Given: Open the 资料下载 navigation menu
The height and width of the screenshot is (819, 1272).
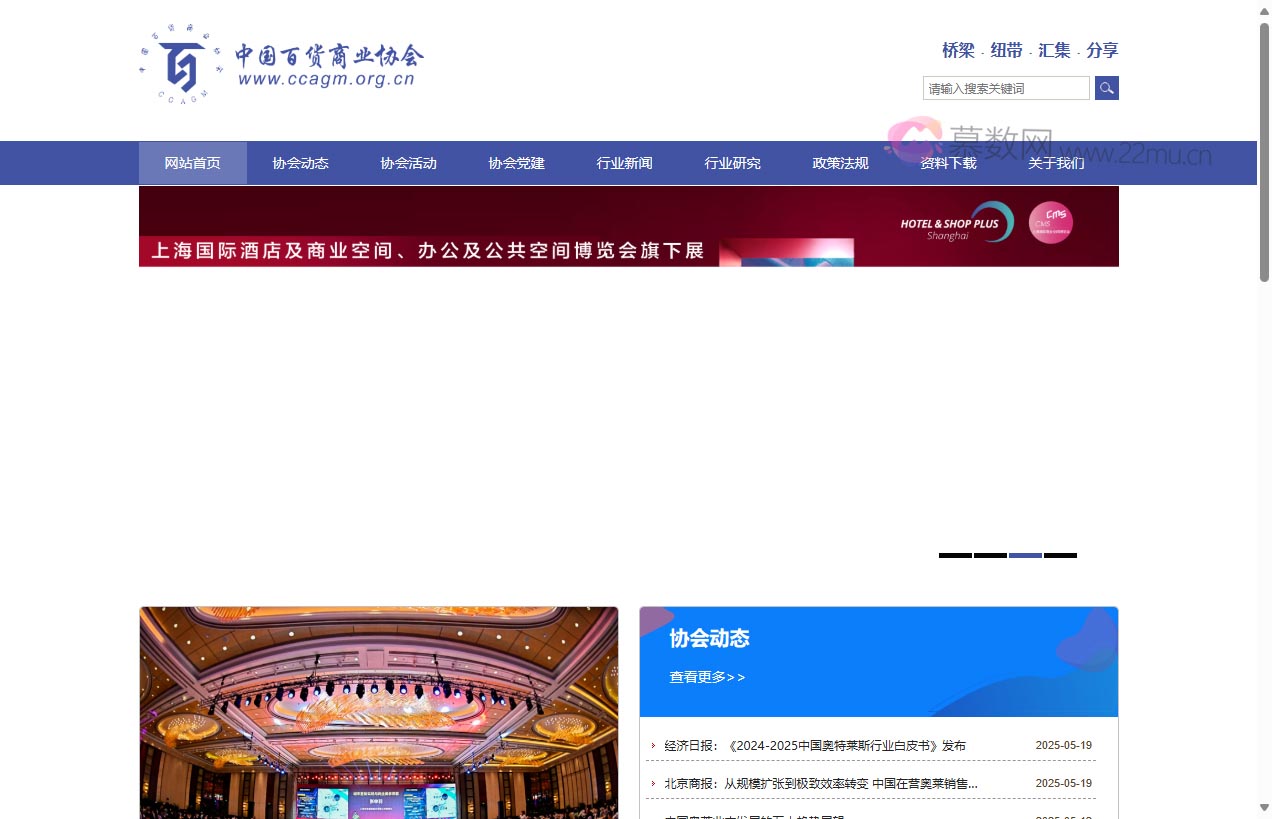Looking at the screenshot, I should (948, 163).
